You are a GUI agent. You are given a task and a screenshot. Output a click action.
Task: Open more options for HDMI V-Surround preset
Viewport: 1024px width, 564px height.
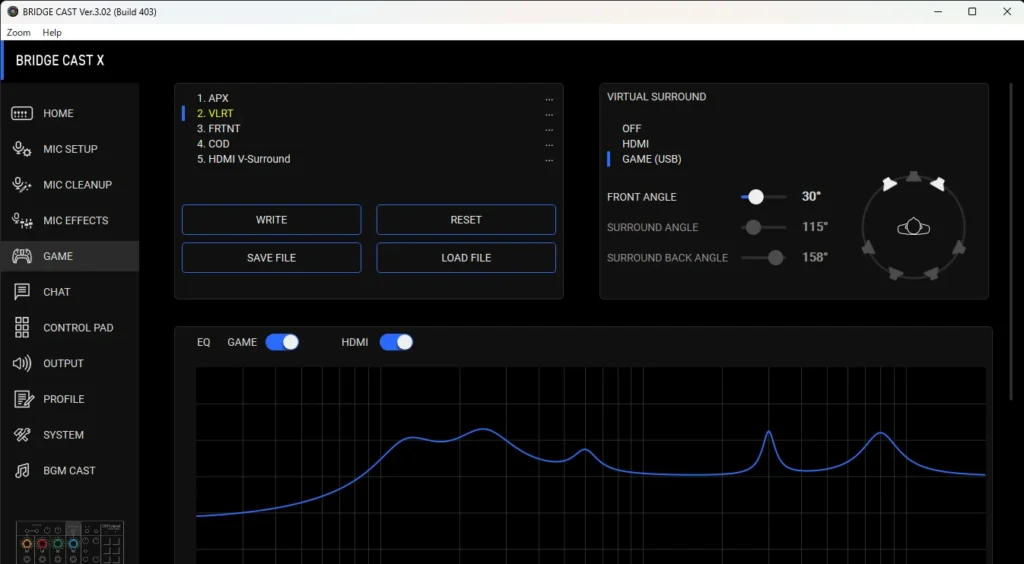click(x=549, y=160)
